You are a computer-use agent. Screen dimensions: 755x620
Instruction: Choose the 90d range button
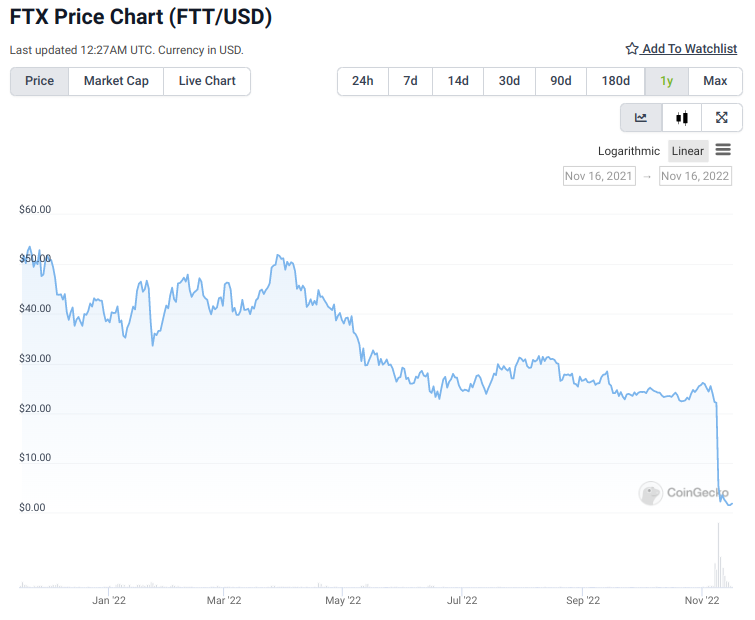pyautogui.click(x=561, y=81)
